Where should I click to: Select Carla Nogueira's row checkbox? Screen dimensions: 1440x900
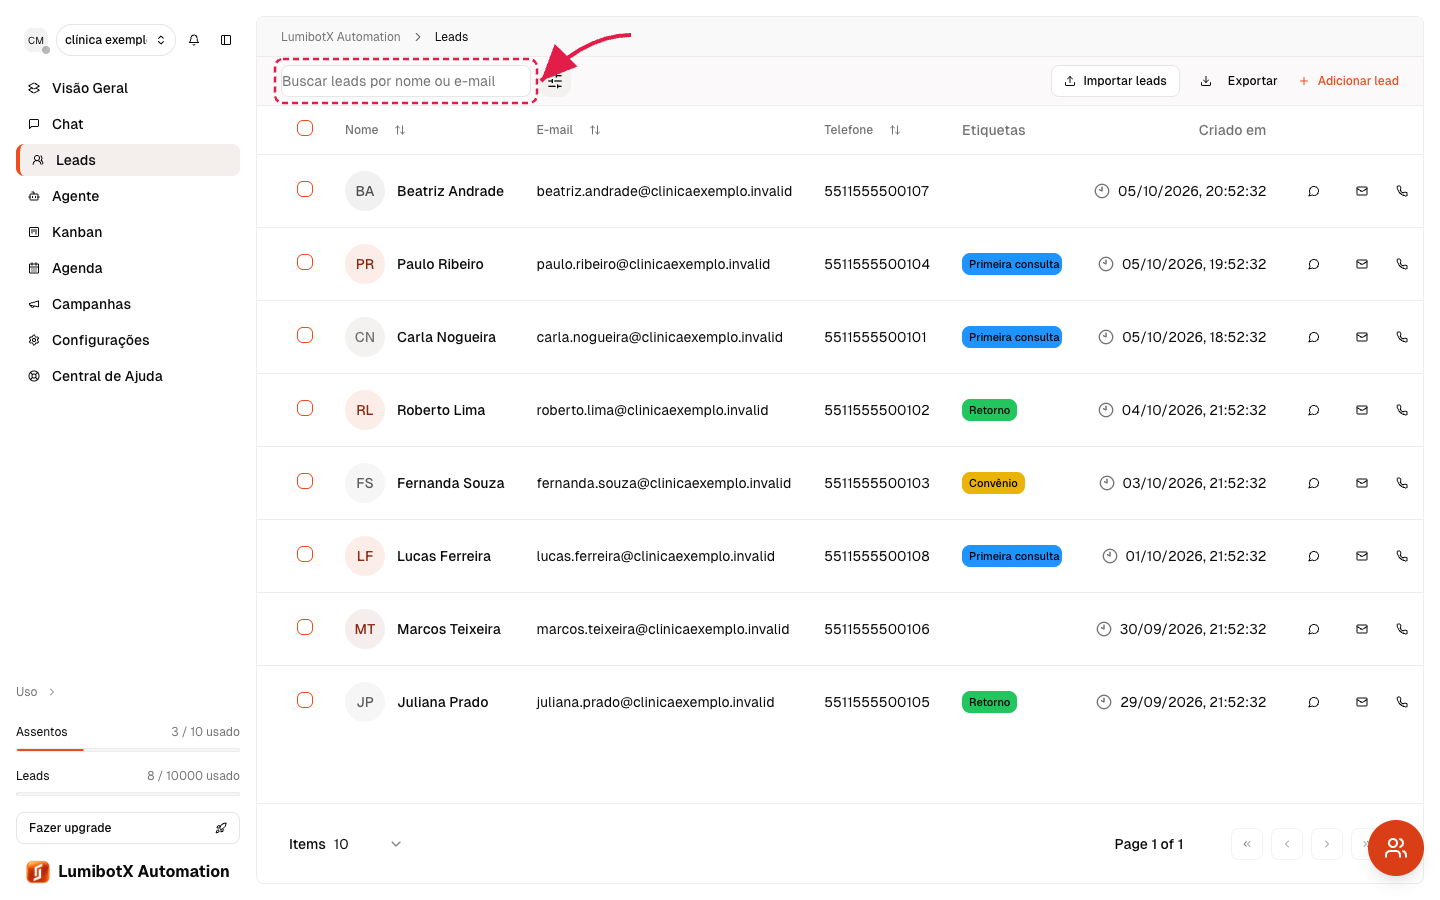coord(305,335)
